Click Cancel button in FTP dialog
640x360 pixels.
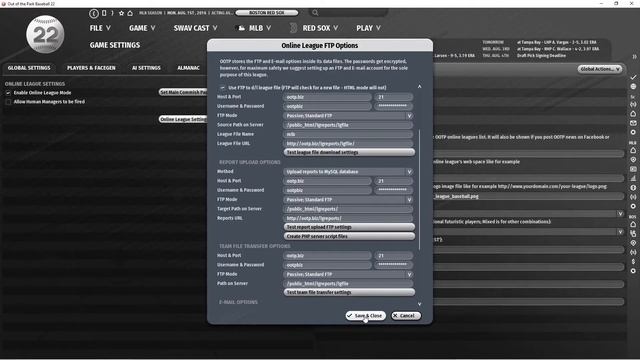coord(406,316)
